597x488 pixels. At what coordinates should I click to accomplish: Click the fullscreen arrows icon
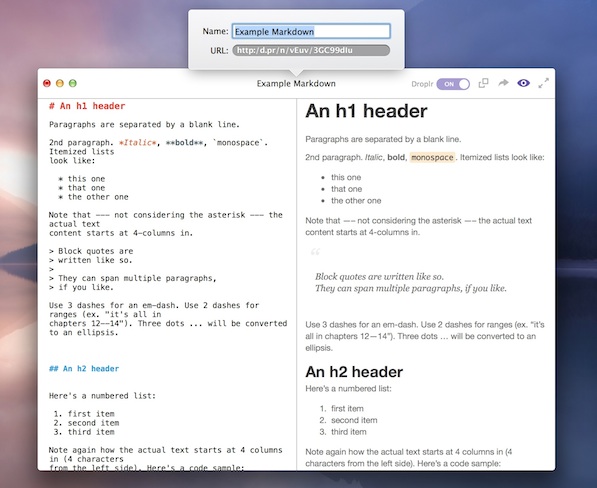tap(544, 83)
